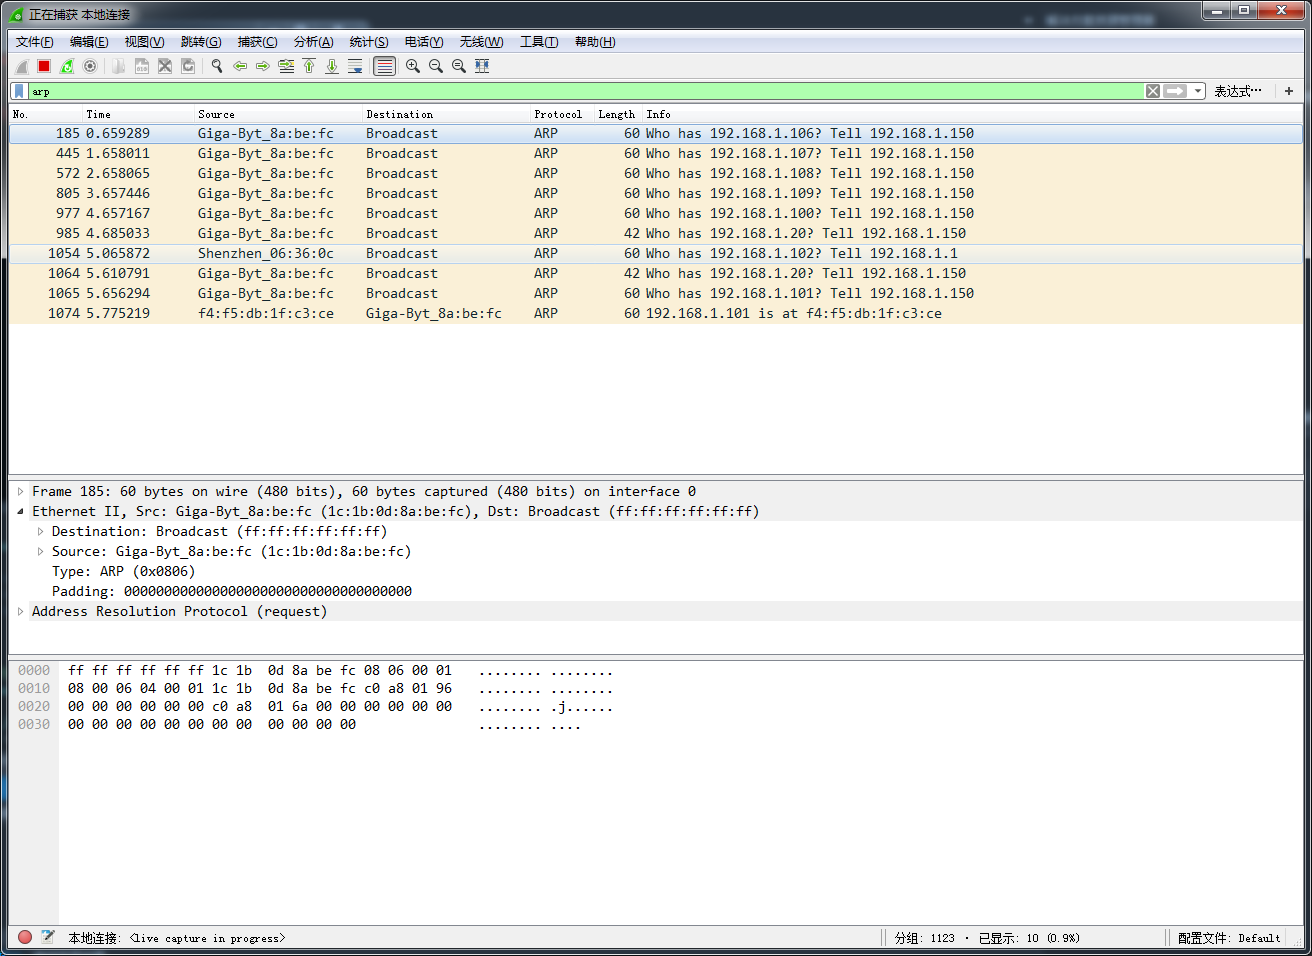Open capture options via gear icon
This screenshot has width=1312, height=956.
pos(89,66)
